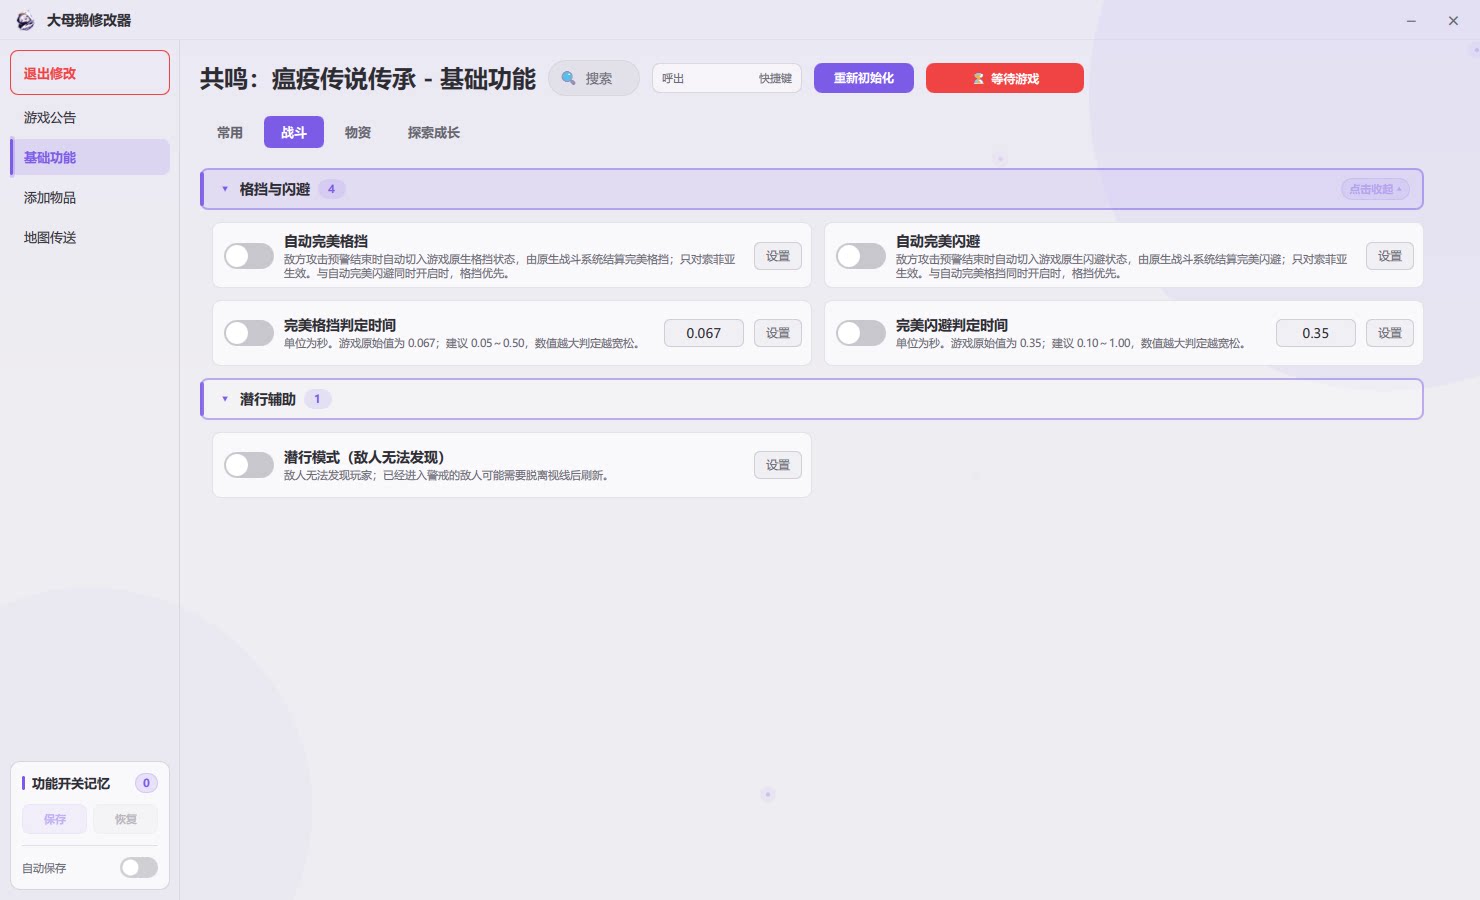Switch to the 常用 tab
The height and width of the screenshot is (900, 1480).
coord(230,132)
